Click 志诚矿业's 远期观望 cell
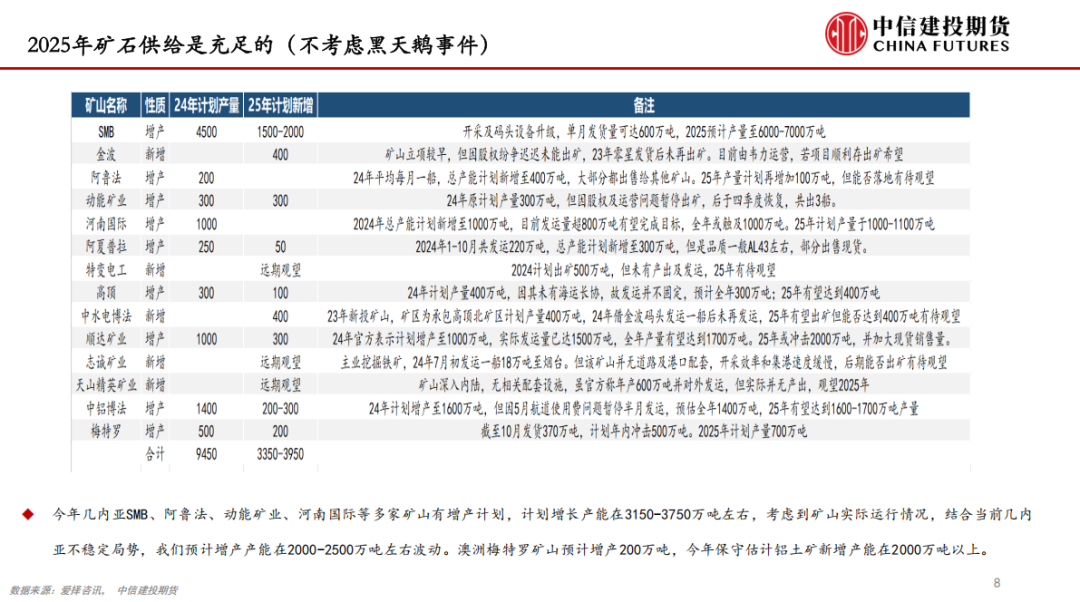Viewport: 1080px width, 602px height. point(280,362)
